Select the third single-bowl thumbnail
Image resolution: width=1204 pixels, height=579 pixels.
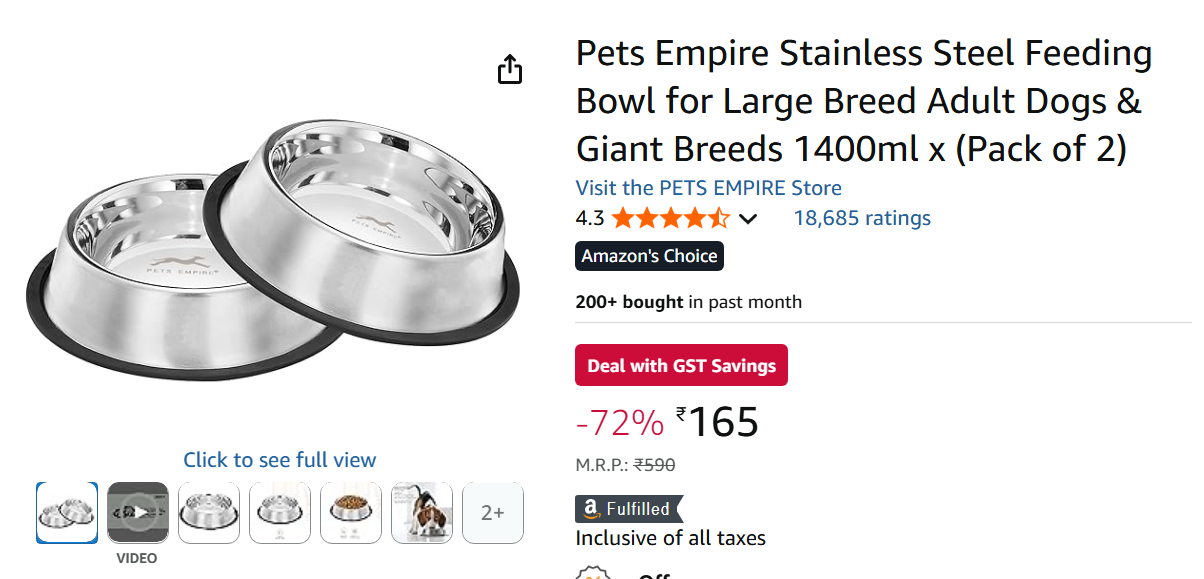click(x=209, y=513)
